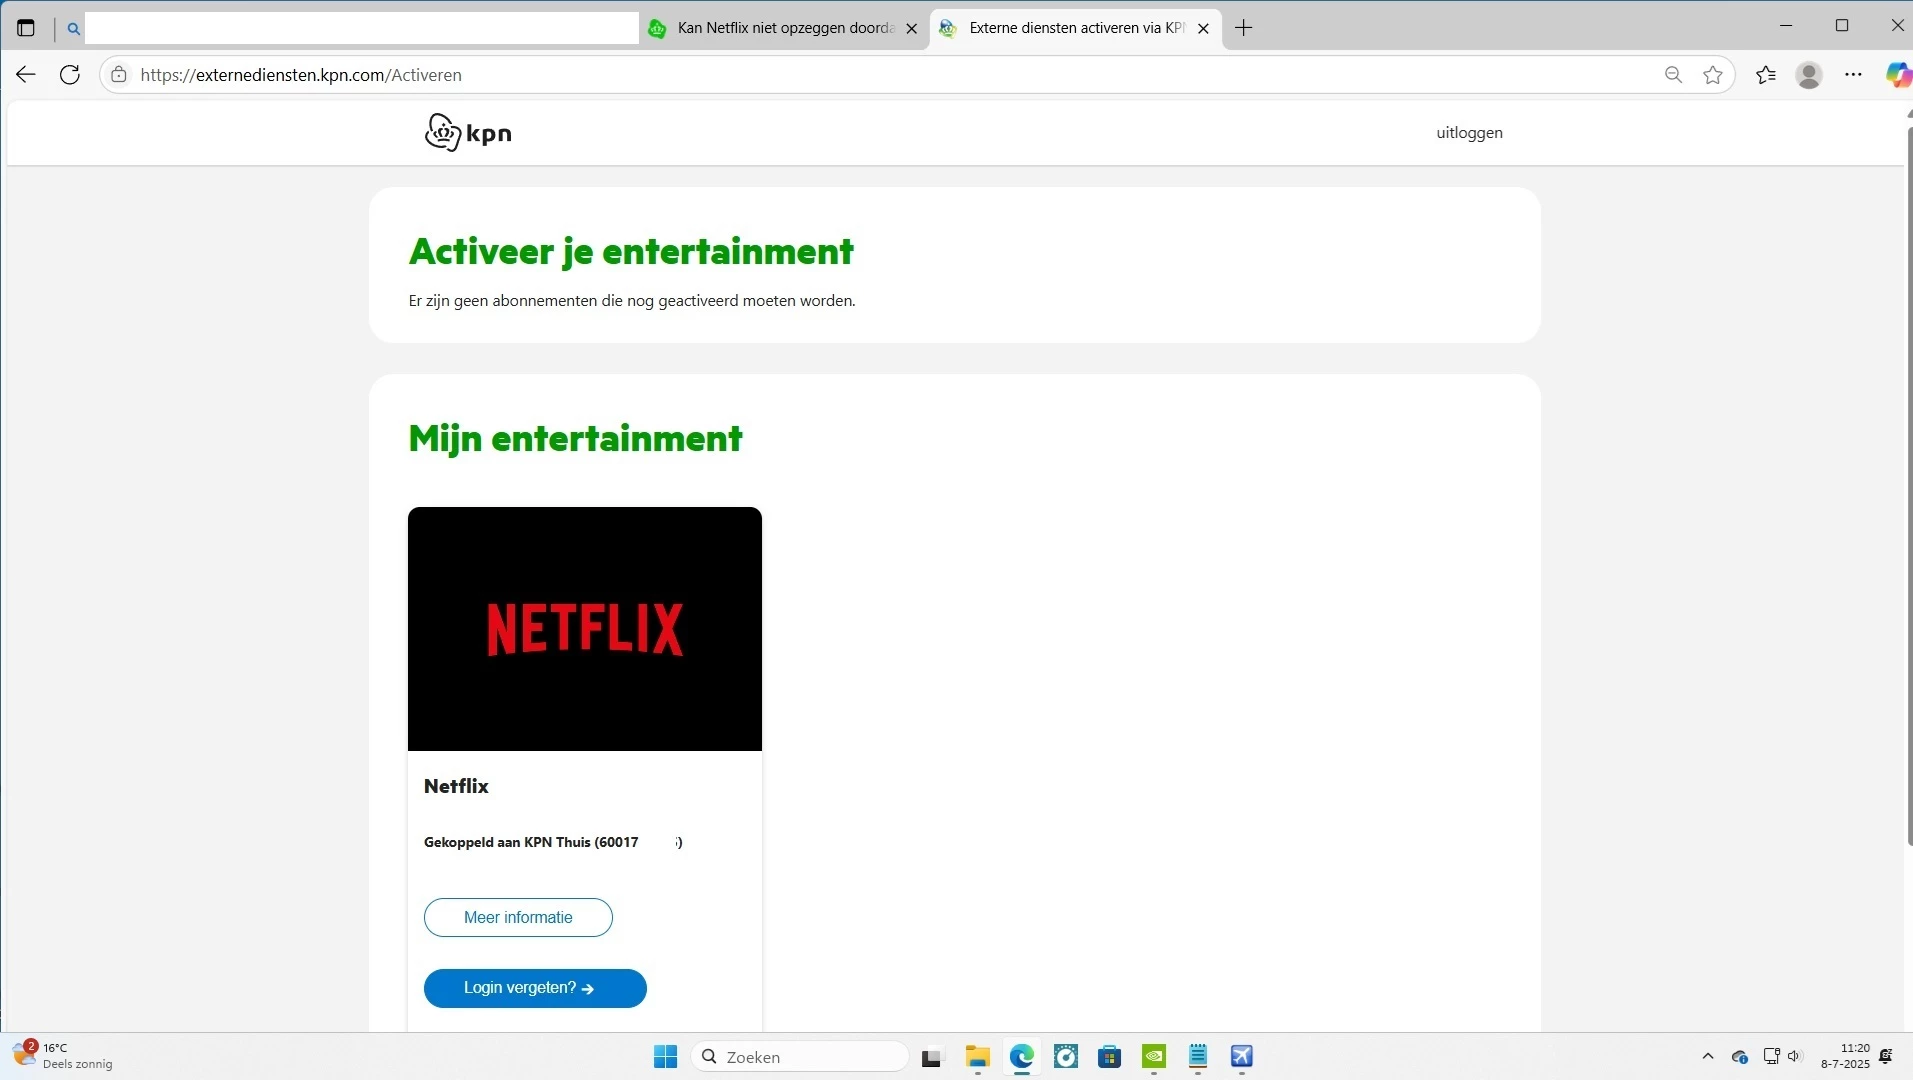Open a new browser tab
The image size is (1913, 1080).
tap(1244, 28)
